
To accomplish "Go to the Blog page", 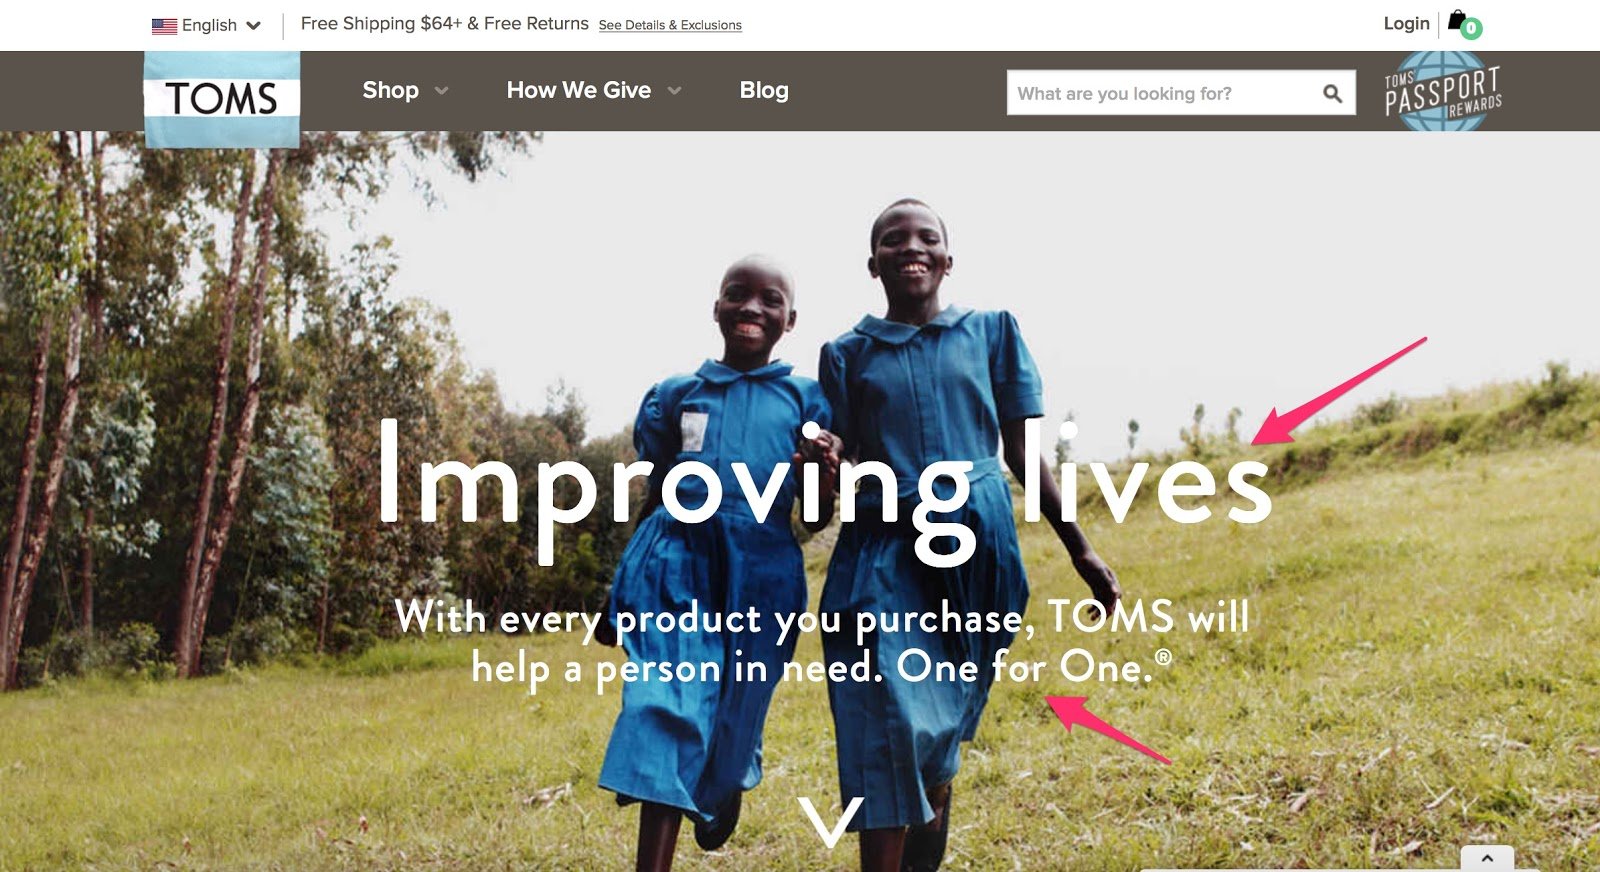I will (764, 90).
